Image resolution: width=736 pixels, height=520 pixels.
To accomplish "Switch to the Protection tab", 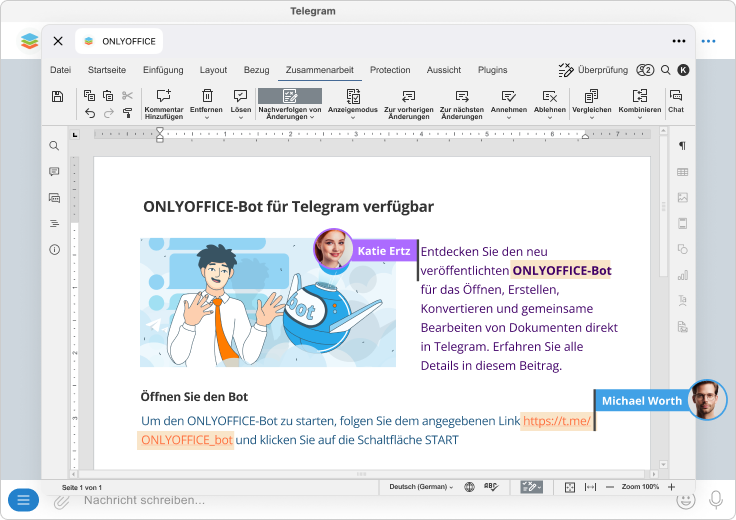I will point(390,70).
